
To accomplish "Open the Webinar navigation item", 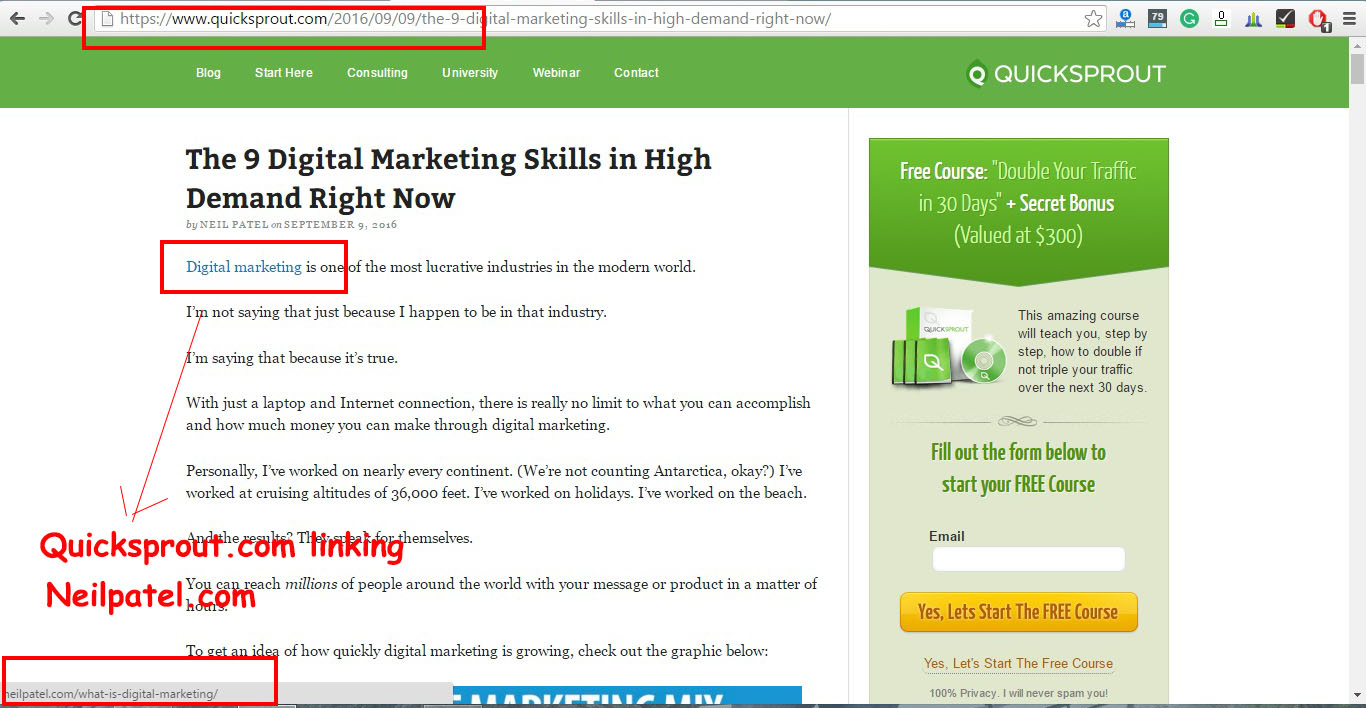I will tap(556, 73).
